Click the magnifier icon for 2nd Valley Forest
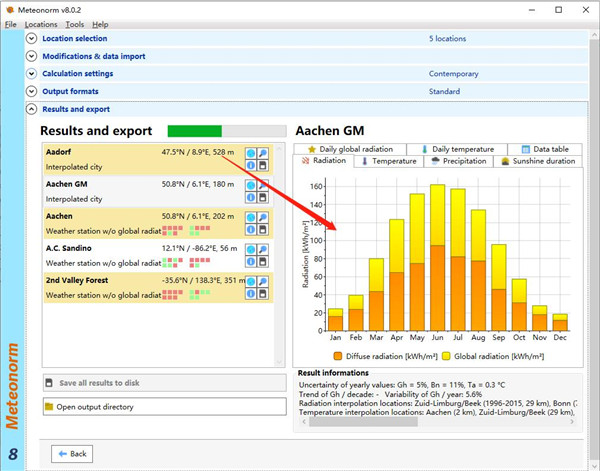The width and height of the screenshot is (600, 471). click(x=263, y=282)
